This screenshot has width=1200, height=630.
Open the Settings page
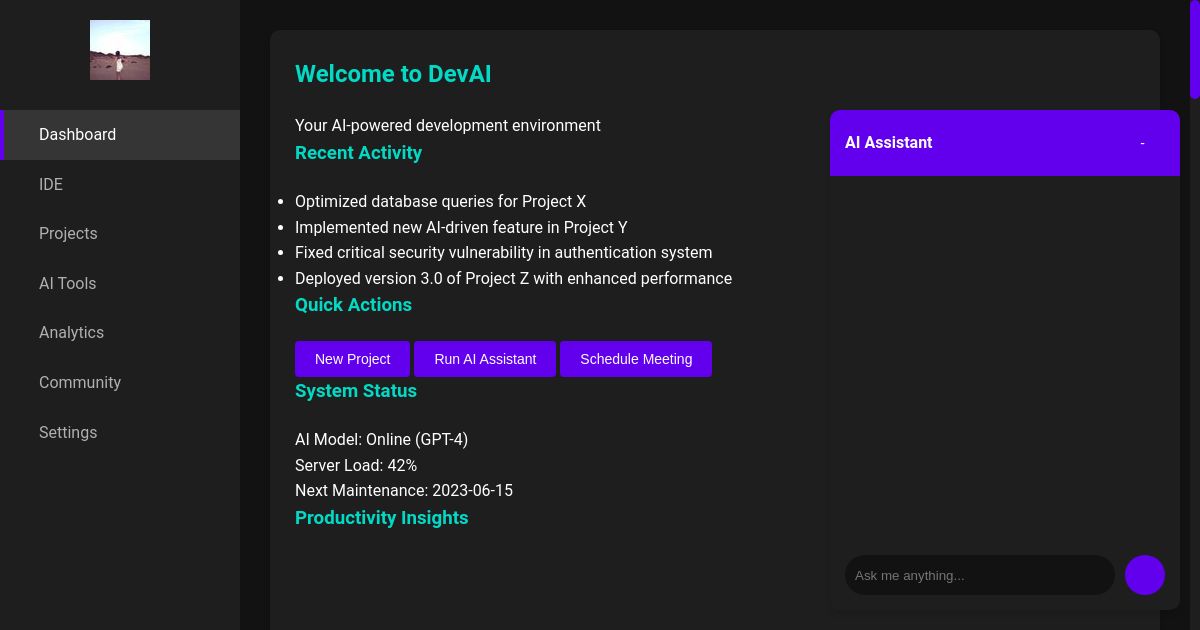68,432
